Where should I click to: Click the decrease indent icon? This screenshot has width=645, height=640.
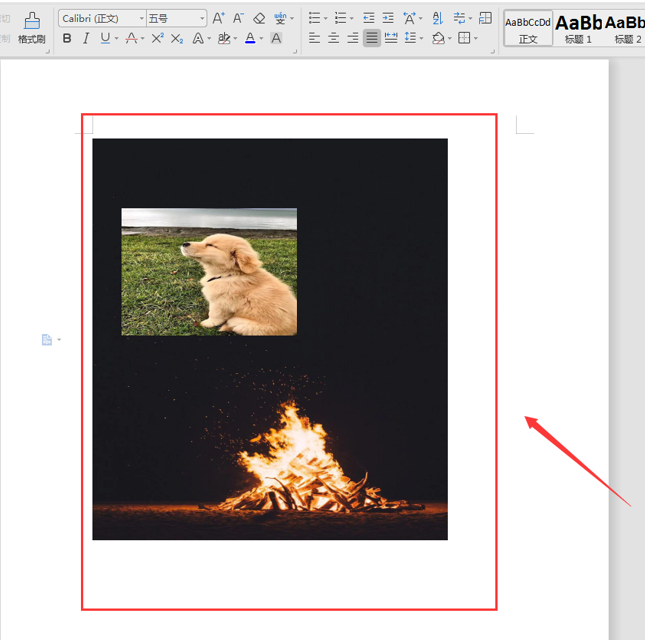click(369, 18)
